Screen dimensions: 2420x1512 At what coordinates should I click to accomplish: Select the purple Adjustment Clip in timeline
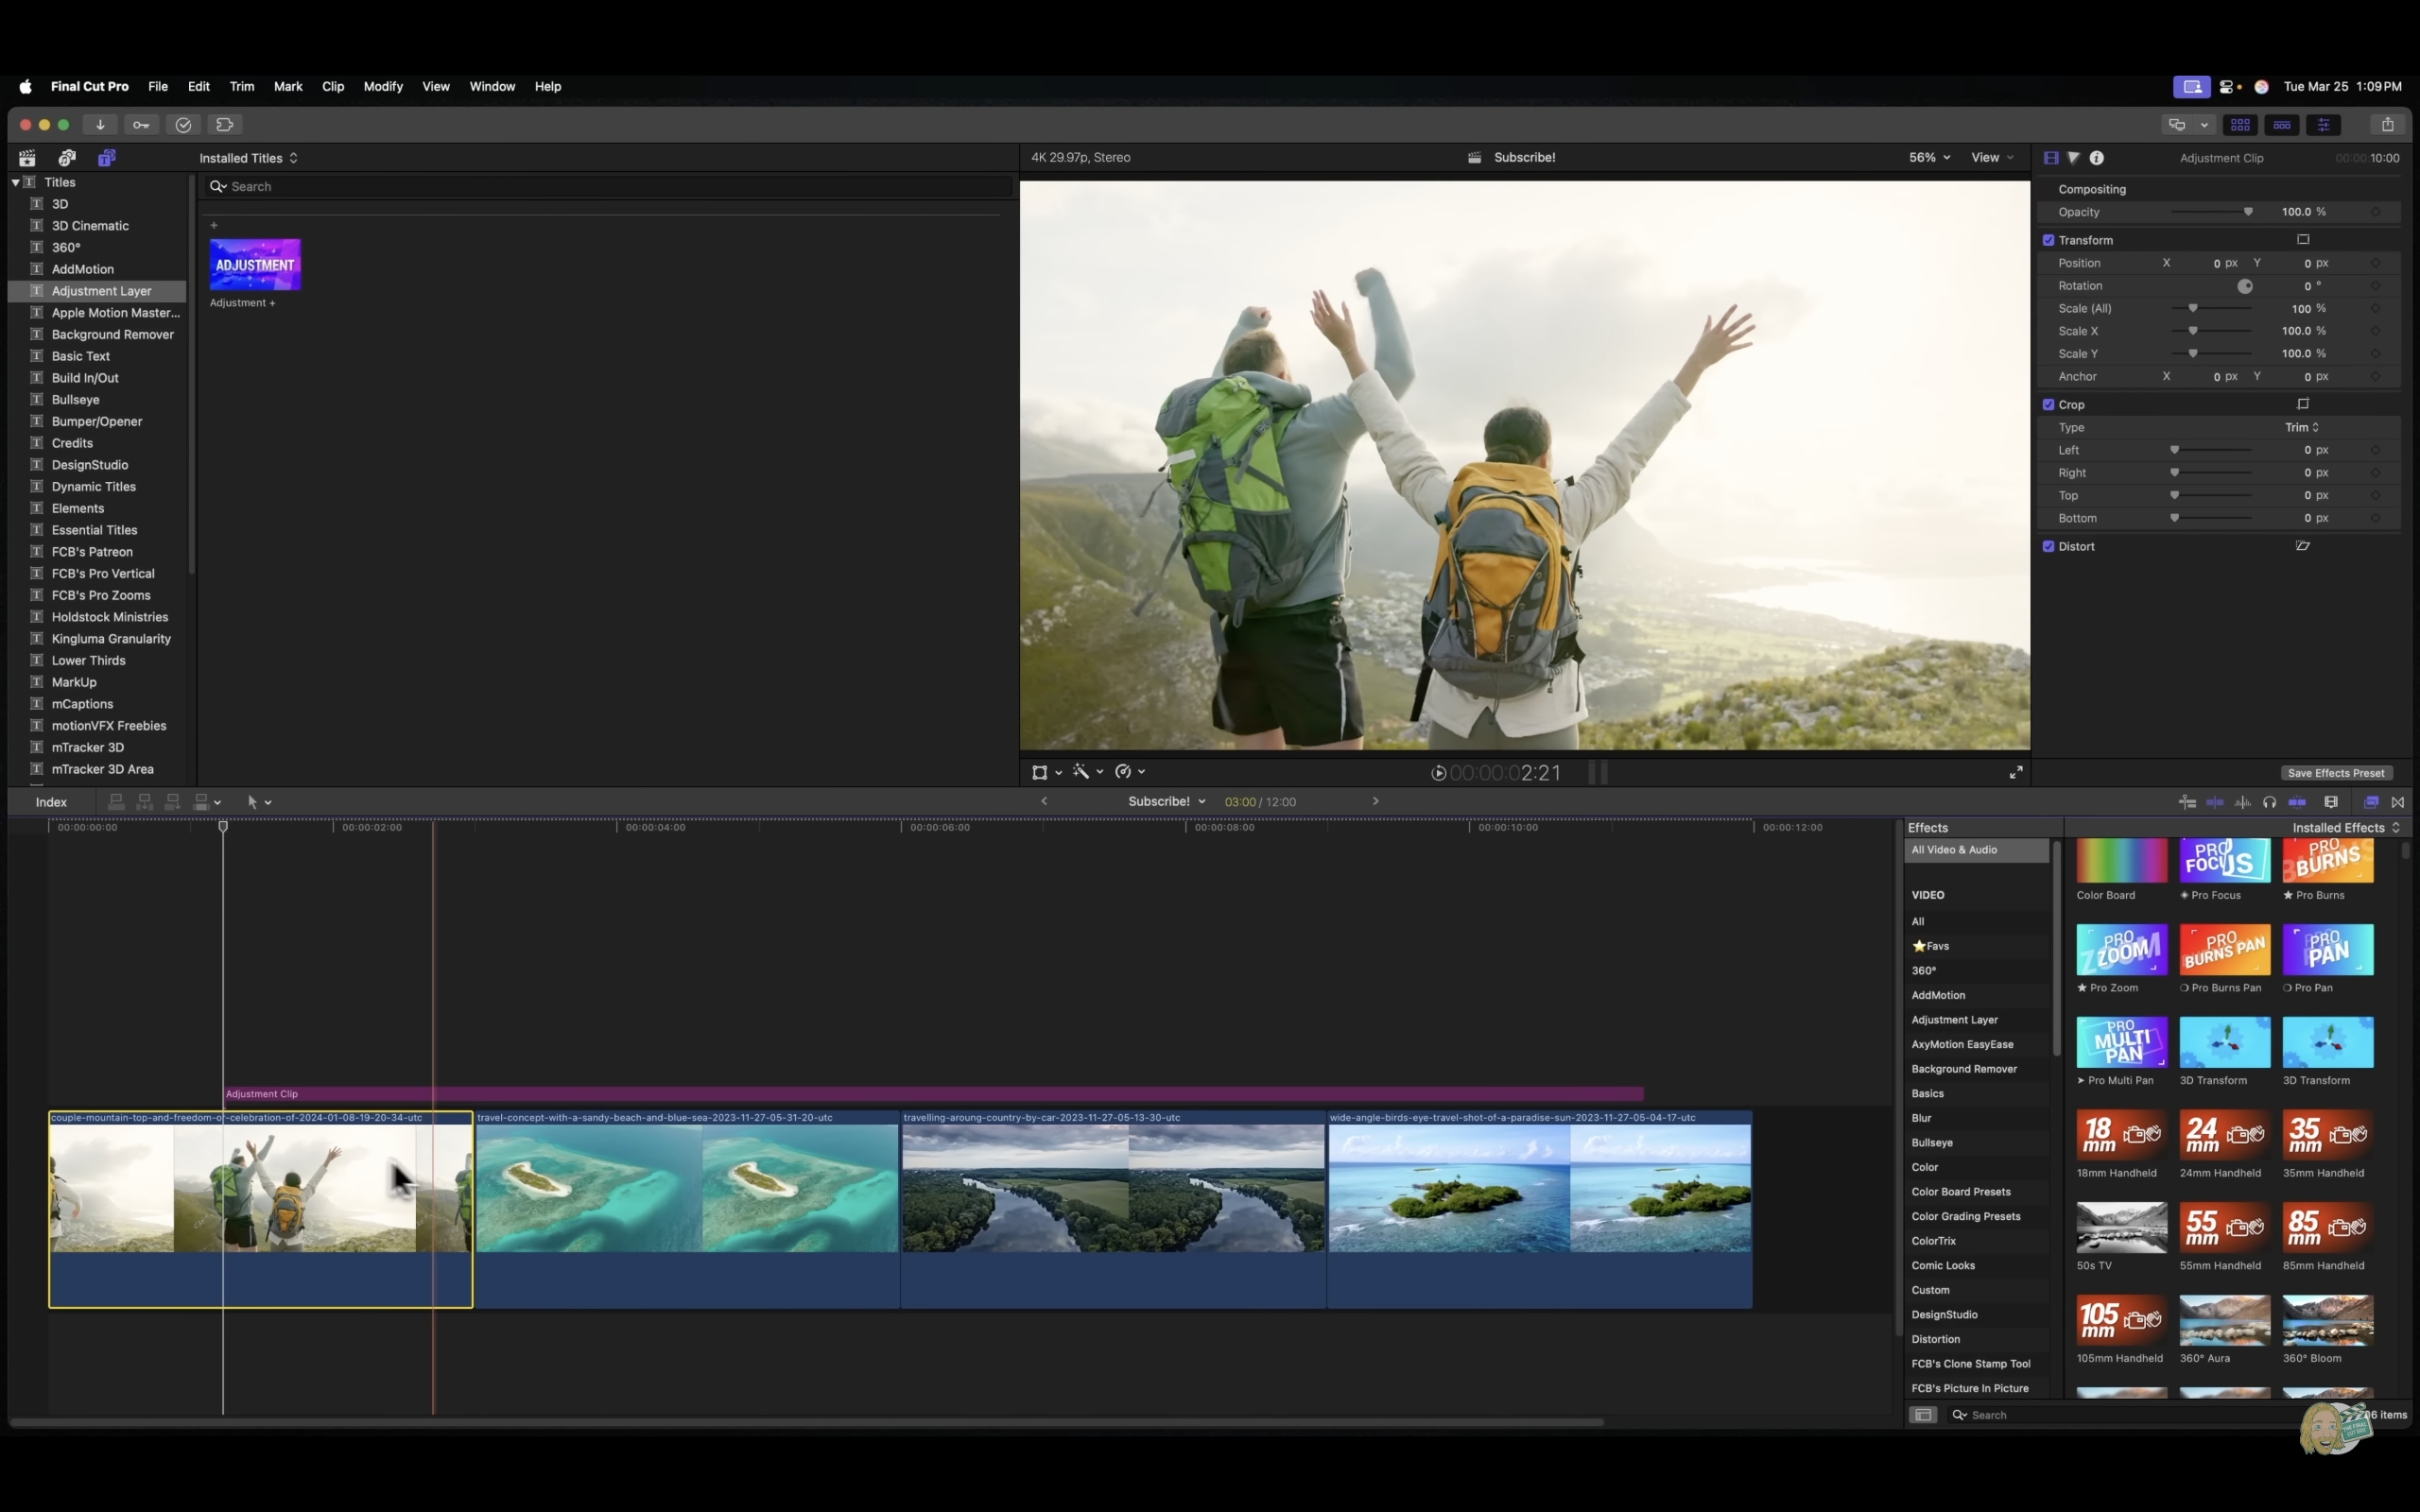click(933, 1094)
